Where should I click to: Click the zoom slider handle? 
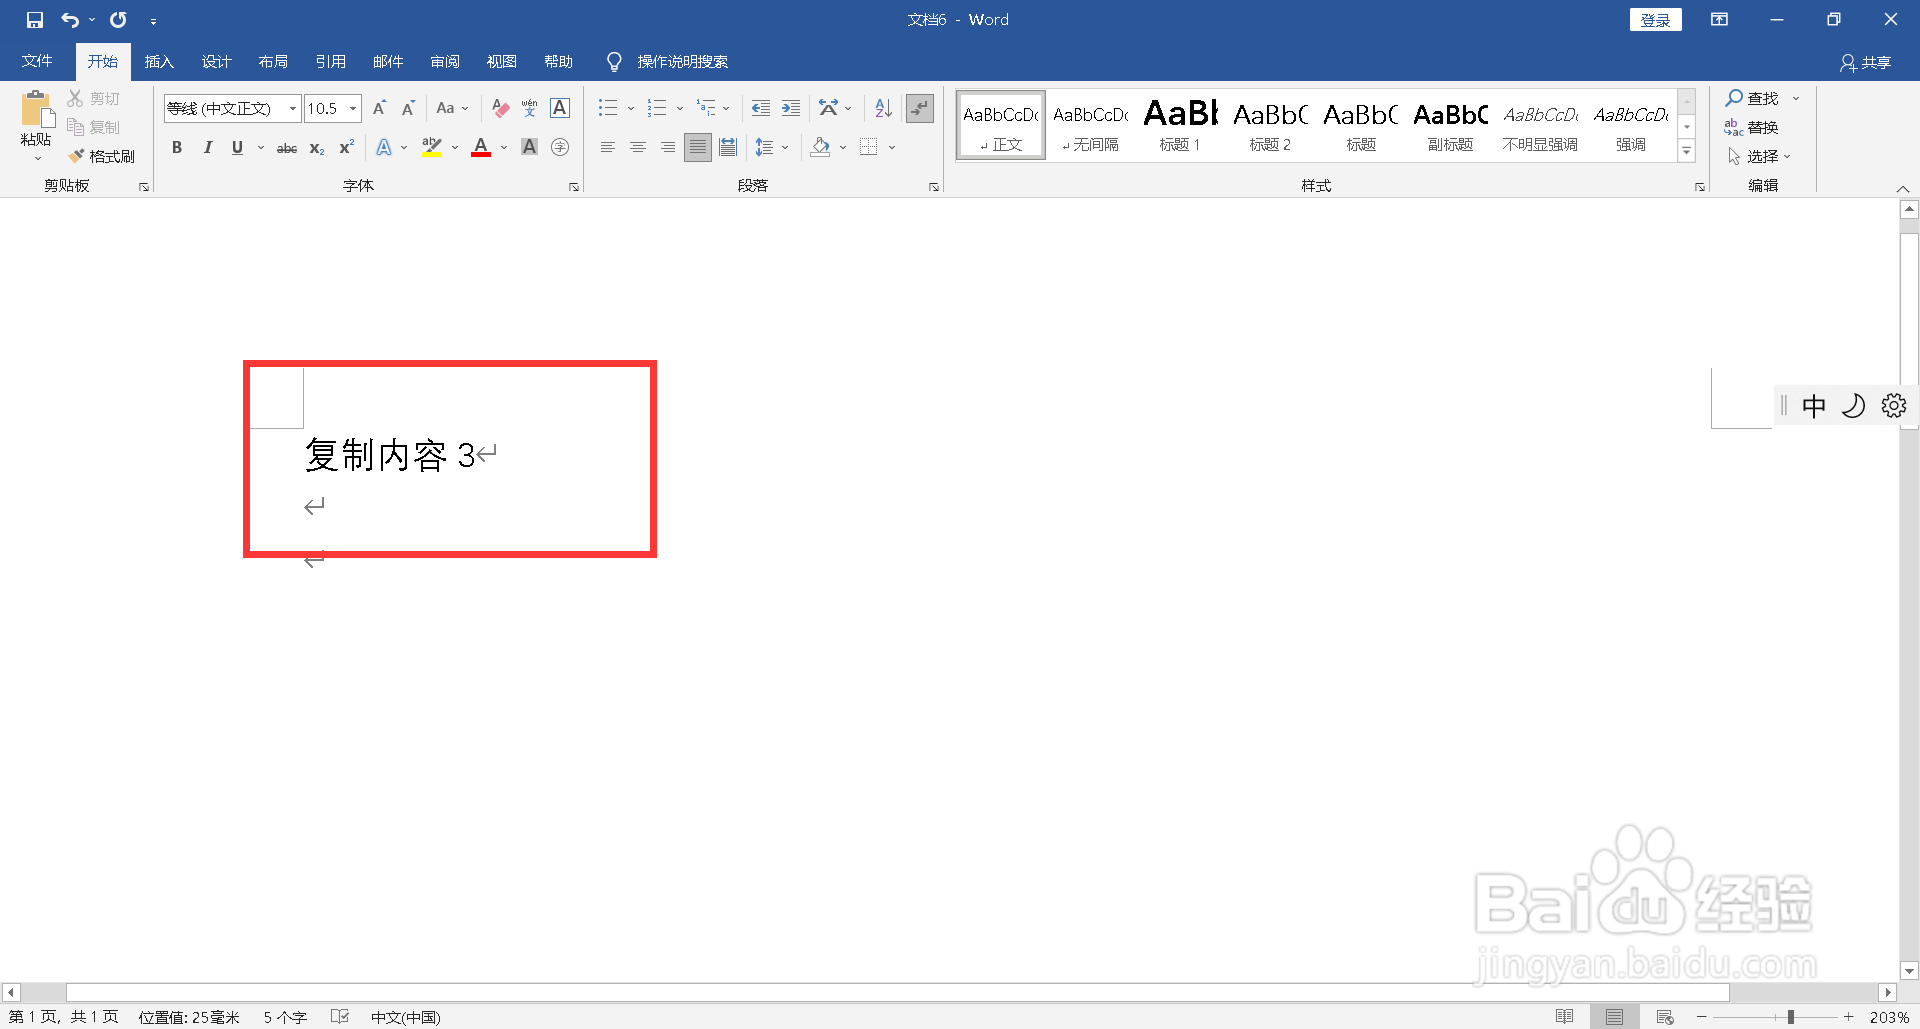tap(1790, 1017)
